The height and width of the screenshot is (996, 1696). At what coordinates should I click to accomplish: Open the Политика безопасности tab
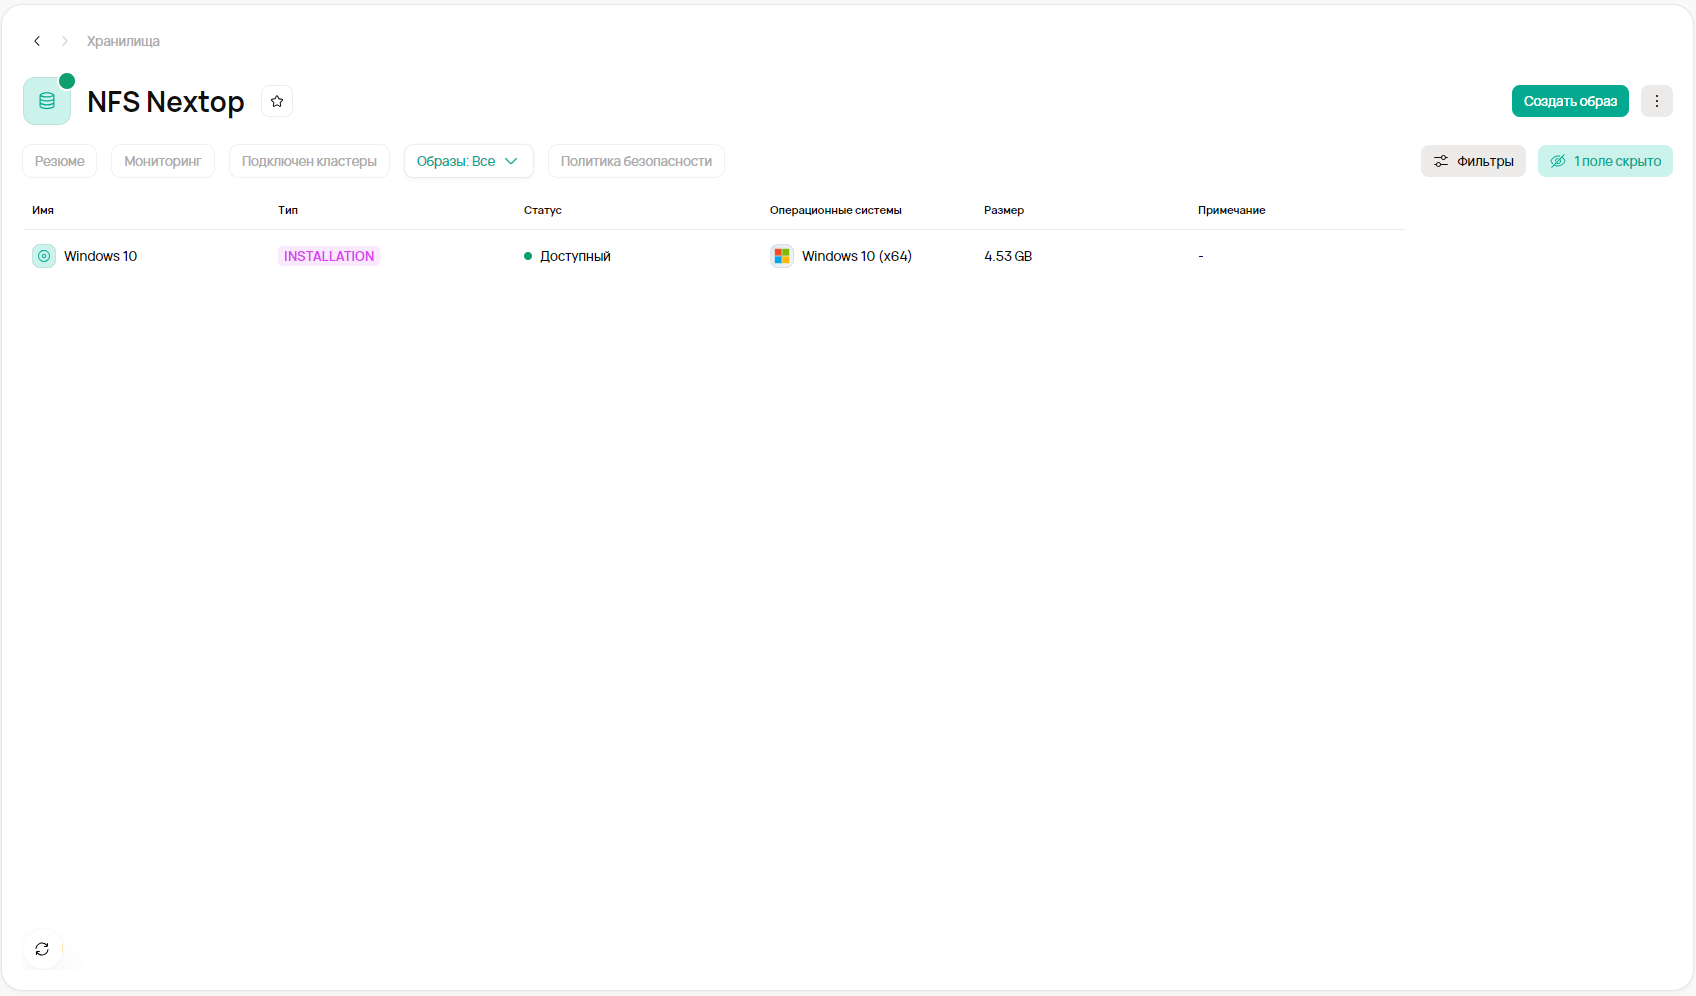(636, 161)
